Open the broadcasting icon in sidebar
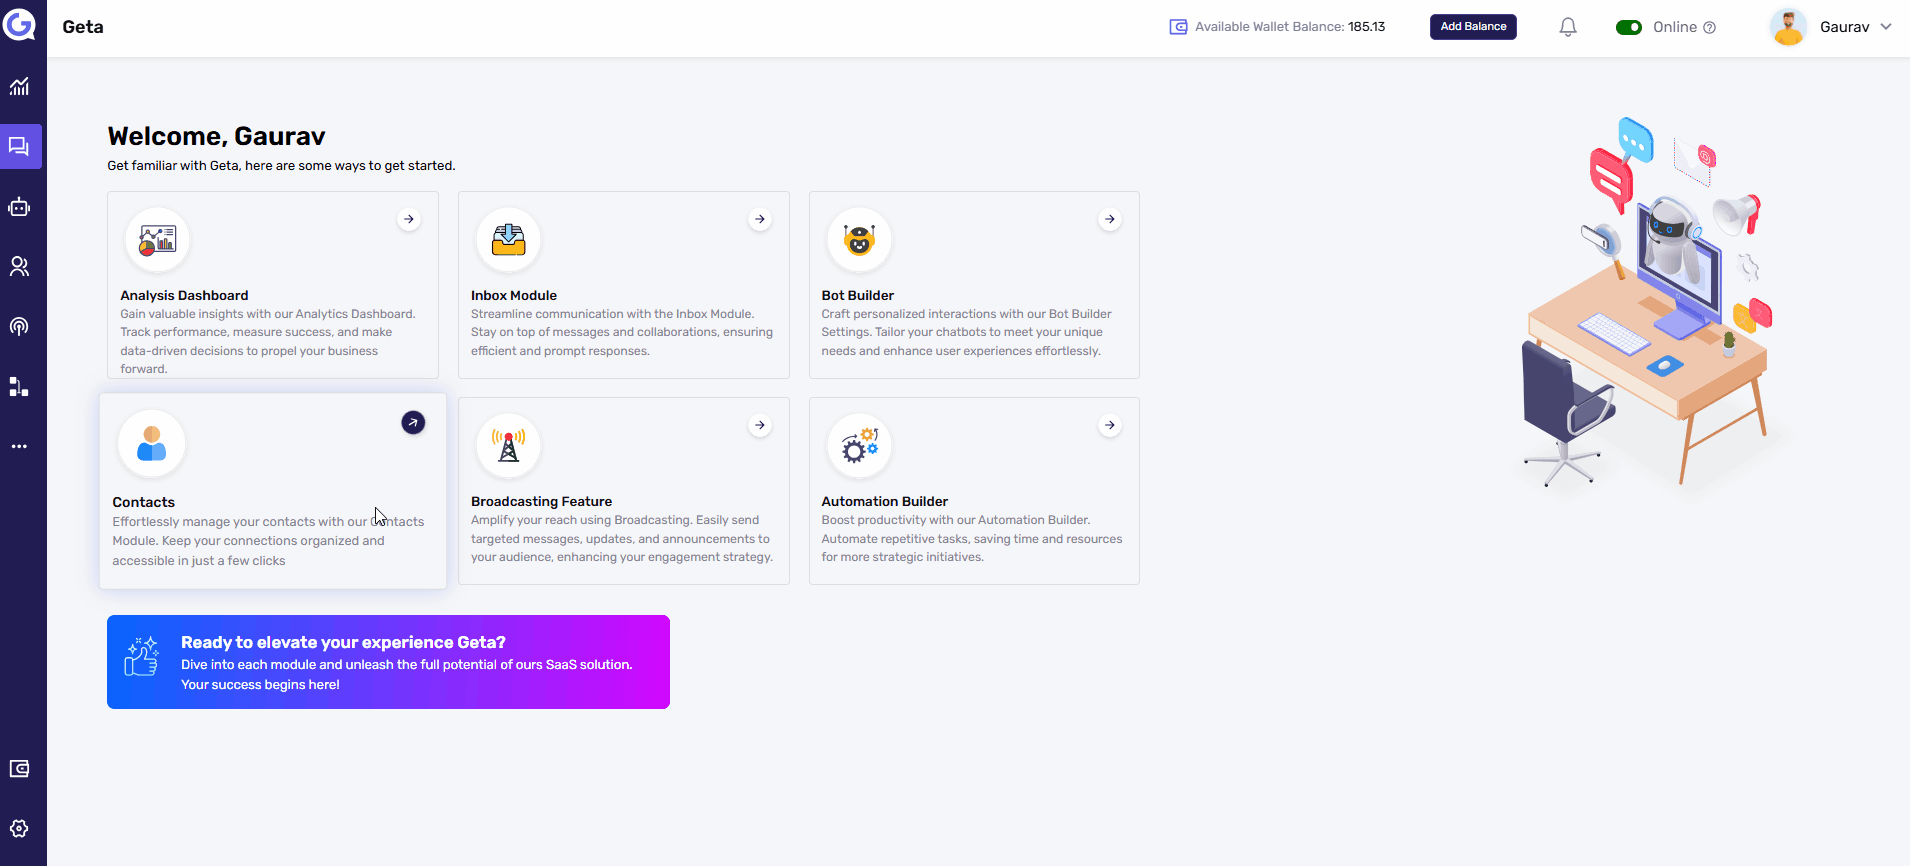The image size is (1910, 866). coord(19,327)
